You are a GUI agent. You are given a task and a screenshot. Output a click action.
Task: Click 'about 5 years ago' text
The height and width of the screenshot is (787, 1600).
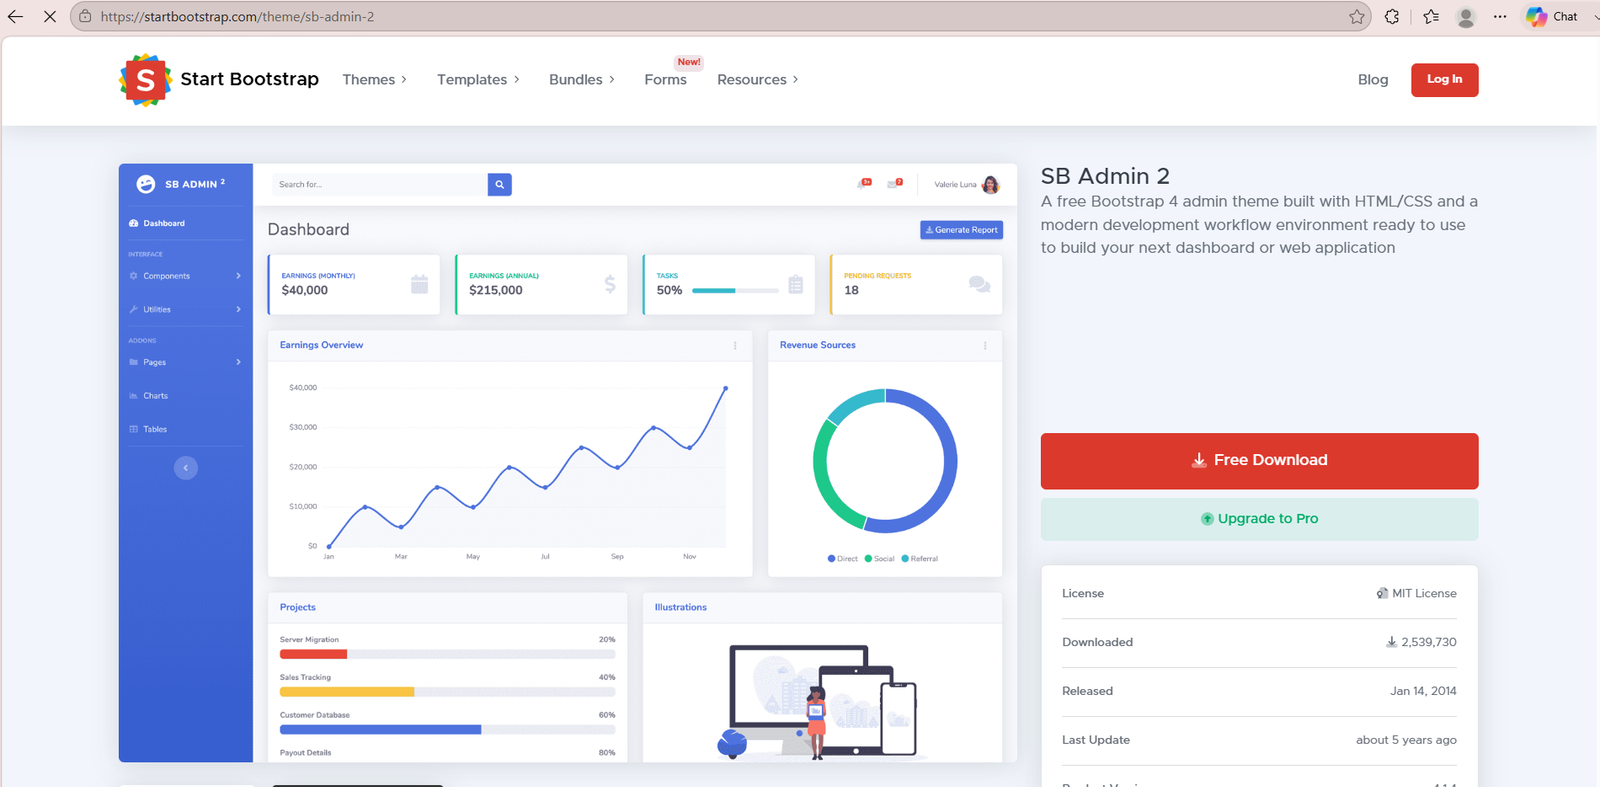(1406, 740)
